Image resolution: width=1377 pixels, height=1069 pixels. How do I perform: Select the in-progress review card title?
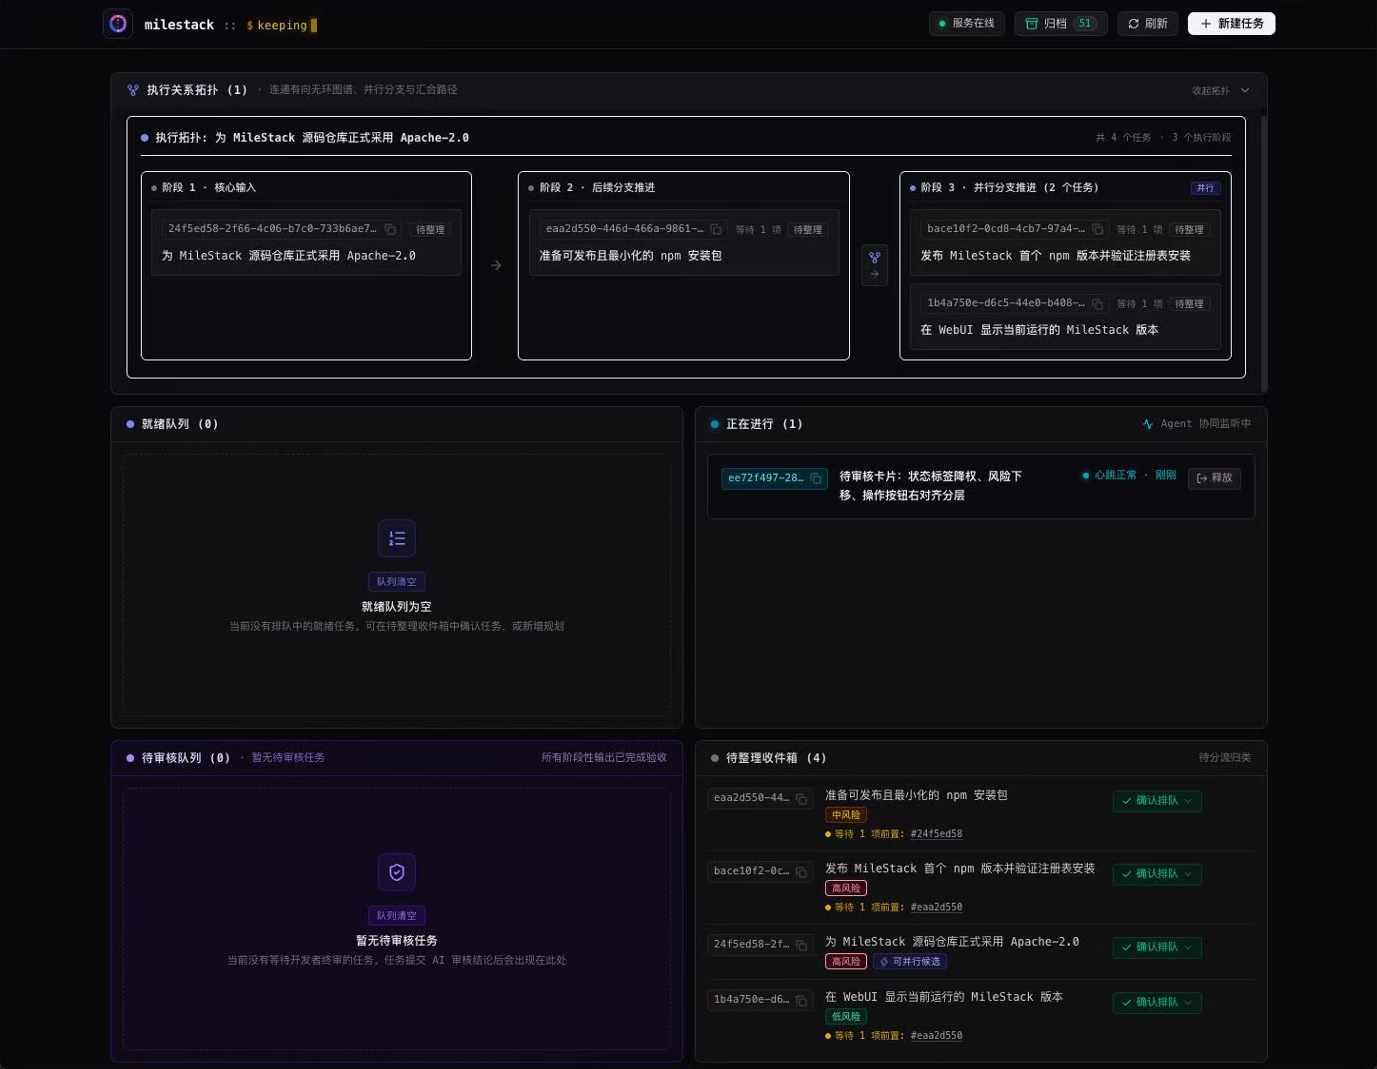[x=930, y=486]
